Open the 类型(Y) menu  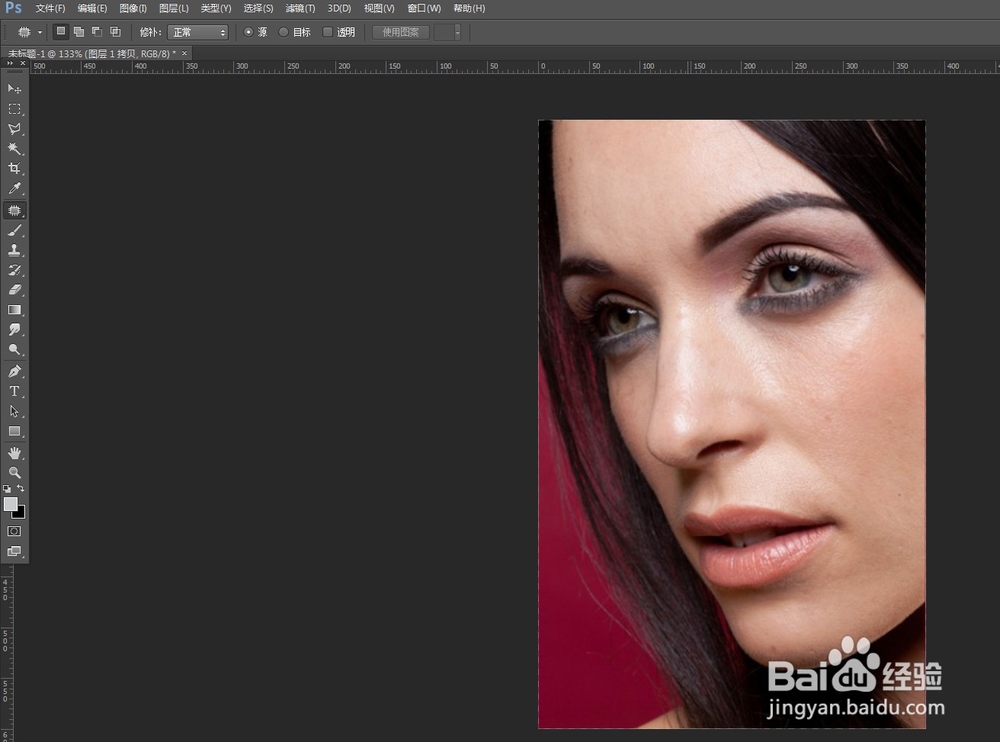point(216,8)
